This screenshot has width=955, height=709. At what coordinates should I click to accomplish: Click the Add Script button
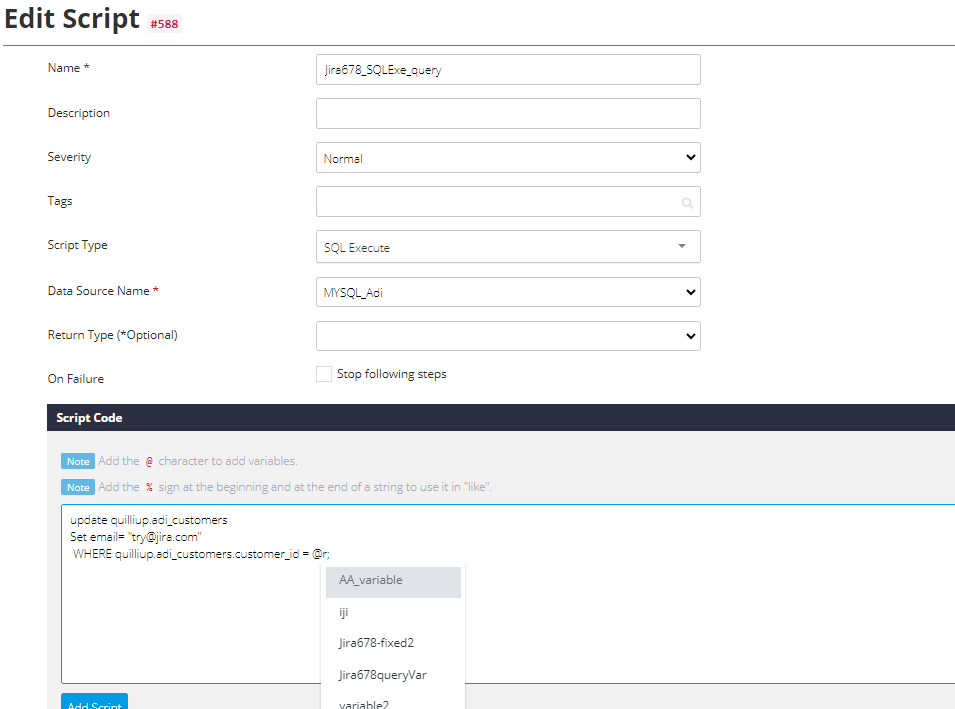click(94, 702)
